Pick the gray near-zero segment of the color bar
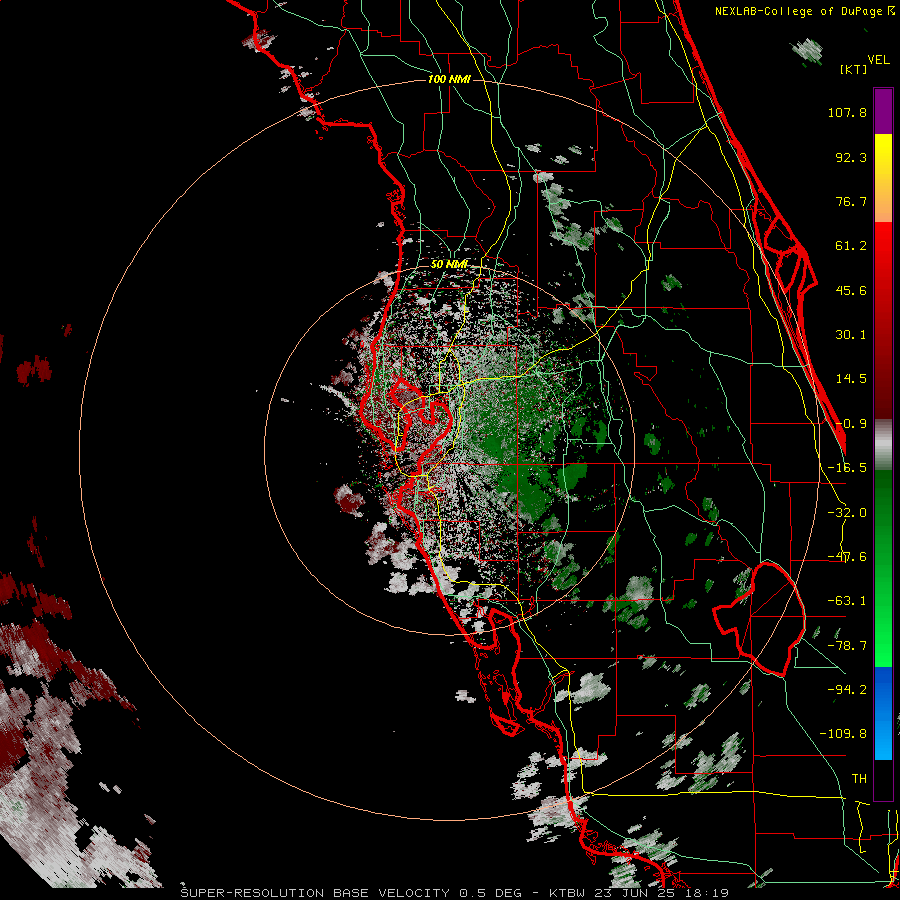The image size is (900, 900). tap(883, 445)
